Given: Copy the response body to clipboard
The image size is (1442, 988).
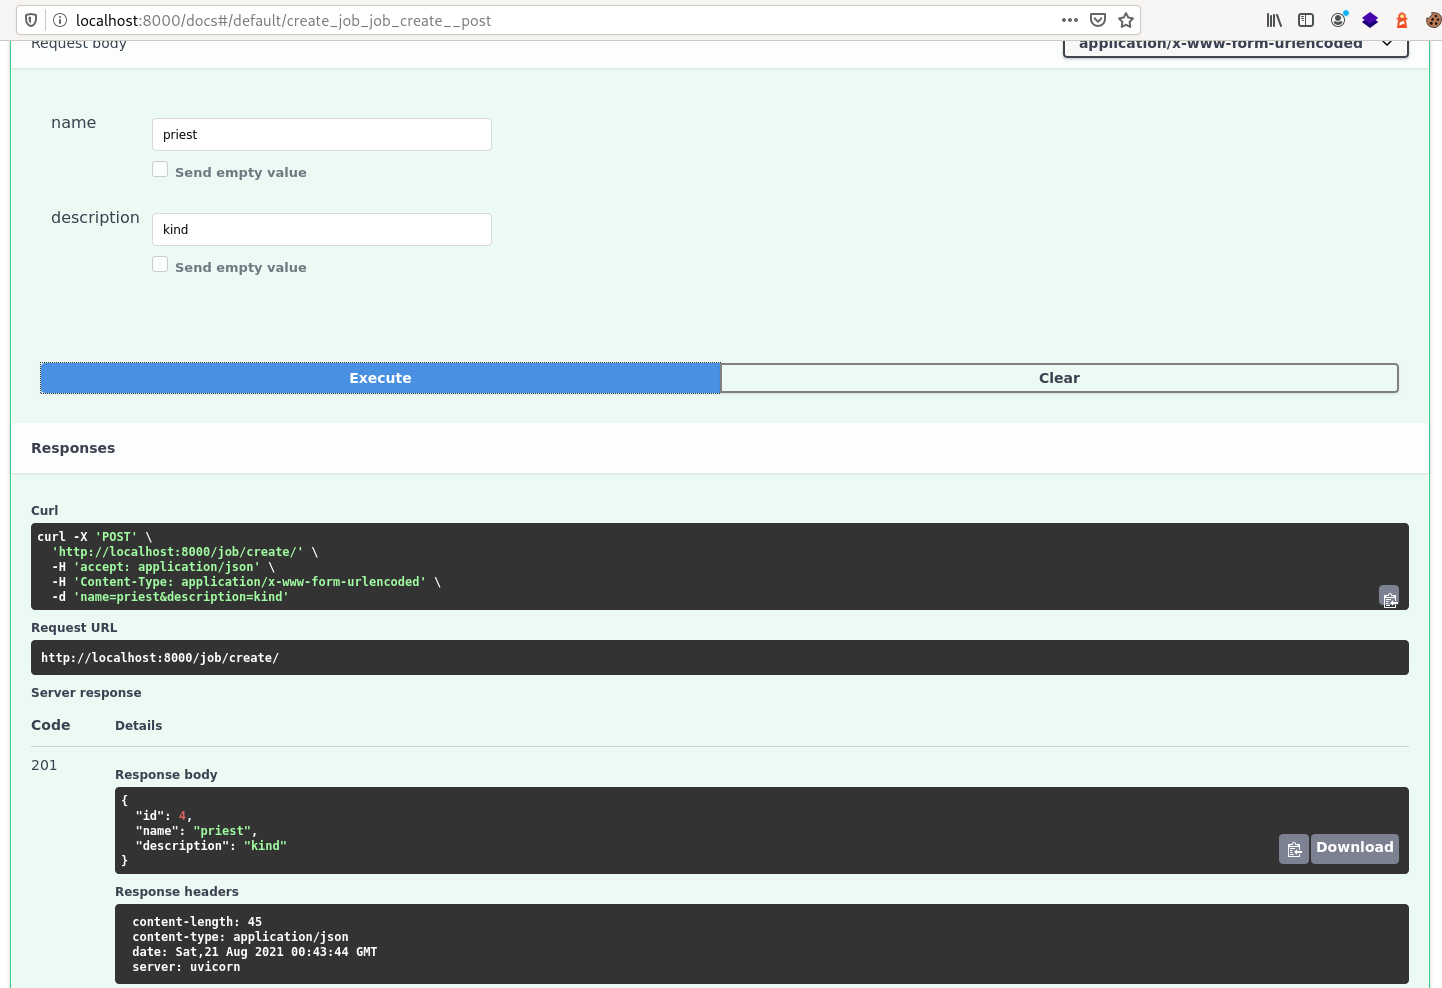Looking at the screenshot, I should [x=1294, y=849].
